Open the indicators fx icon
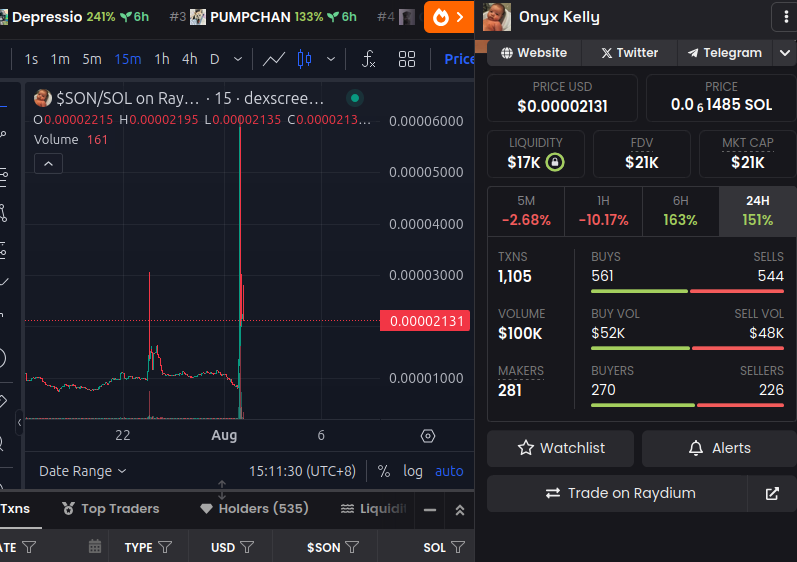This screenshot has height=562, width=797. click(369, 59)
